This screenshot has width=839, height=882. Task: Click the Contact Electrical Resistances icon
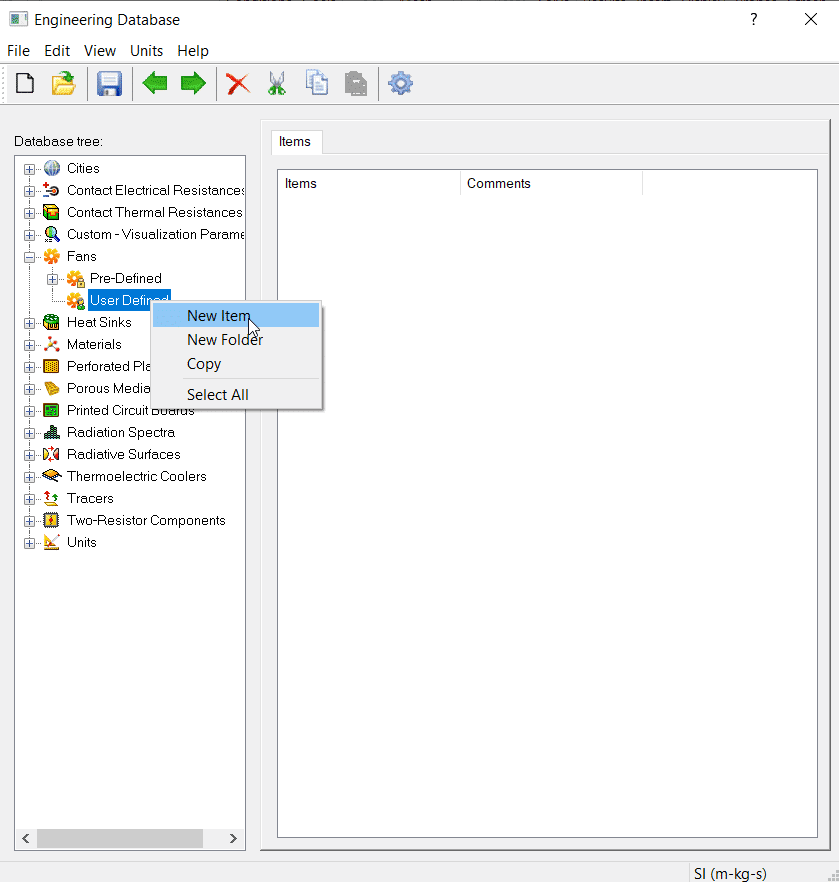[51, 190]
